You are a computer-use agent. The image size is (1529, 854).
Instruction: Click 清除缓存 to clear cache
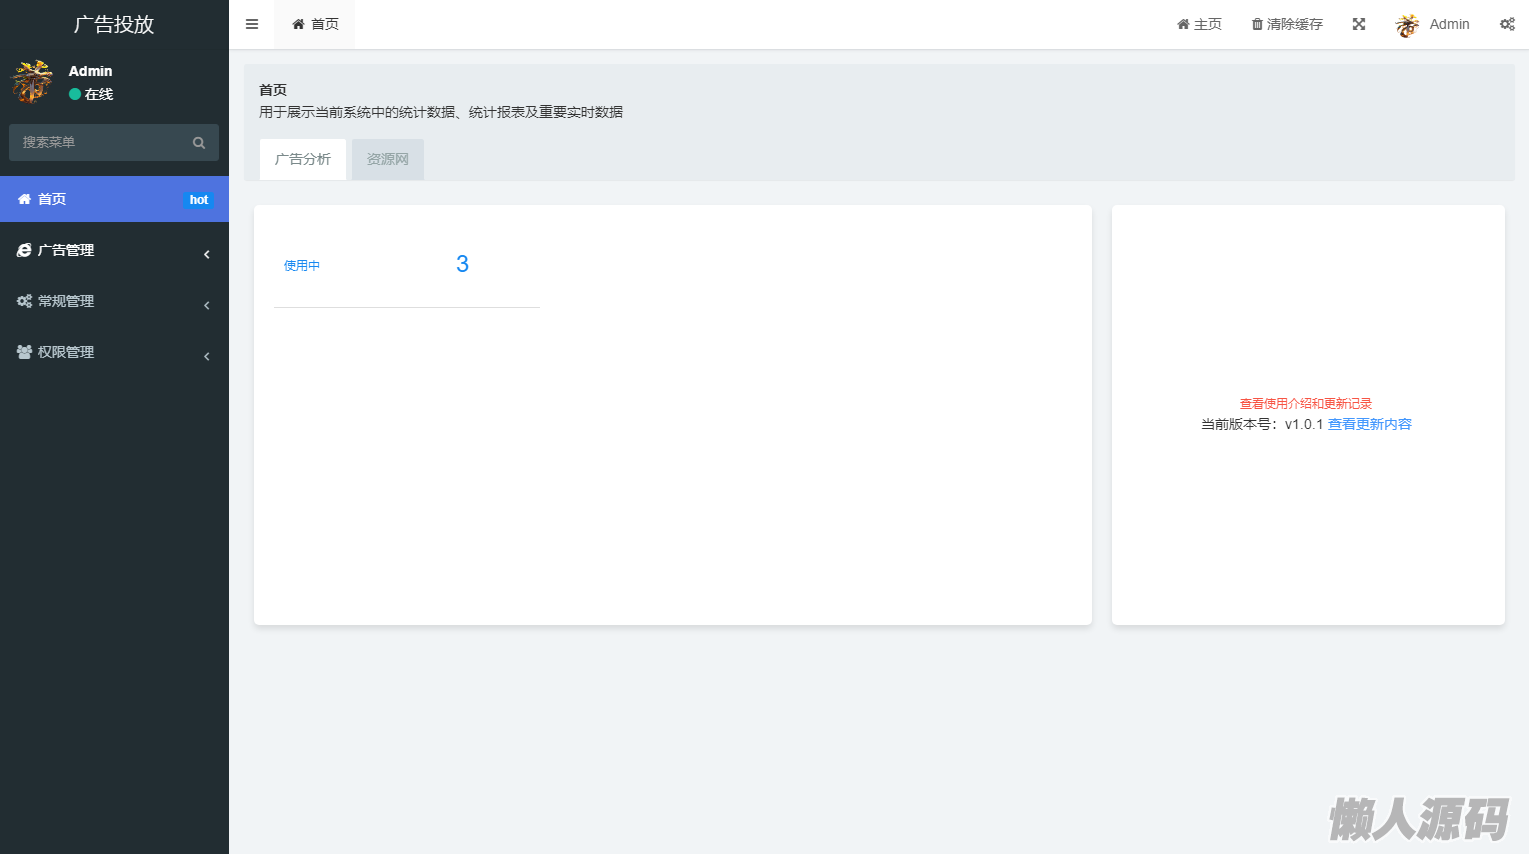point(1287,24)
